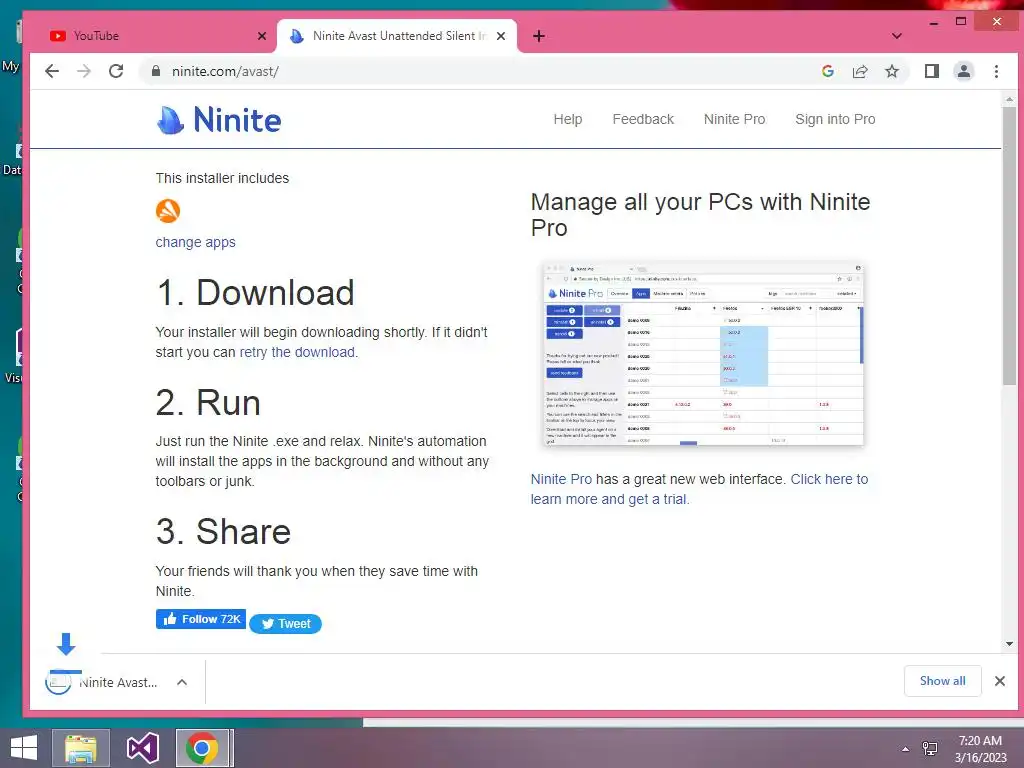This screenshot has width=1024, height=768.
Task: Click the scrollbar down arrow
Action: [x=1010, y=644]
